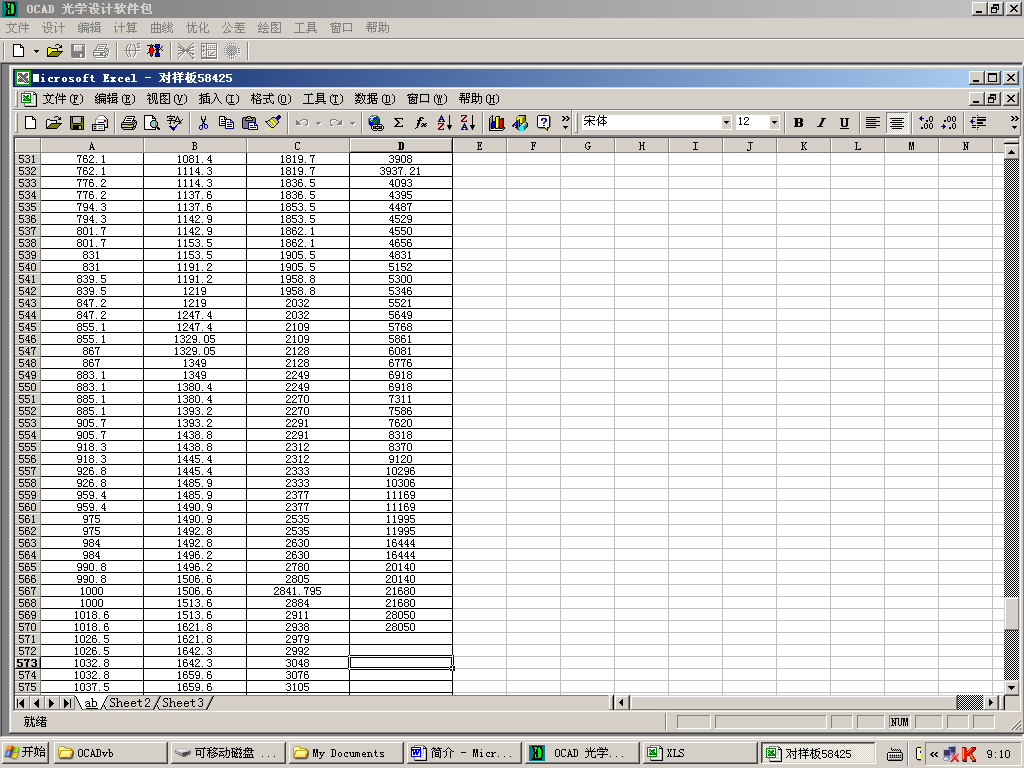Image resolution: width=1024 pixels, height=768 pixels.
Task: Click the AutoSum sigma icon
Action: 398,123
